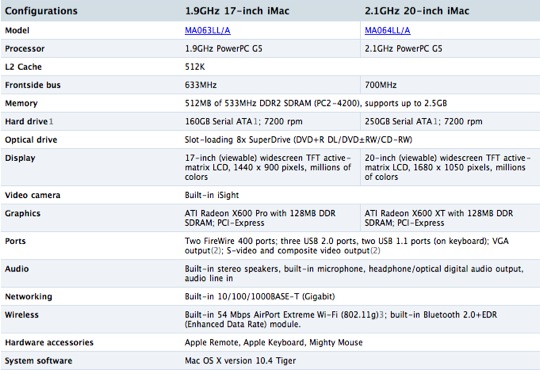The image size is (540, 370).
Task: Select the Slot-loading 8x SuperDrive text
Action: coord(298,140)
